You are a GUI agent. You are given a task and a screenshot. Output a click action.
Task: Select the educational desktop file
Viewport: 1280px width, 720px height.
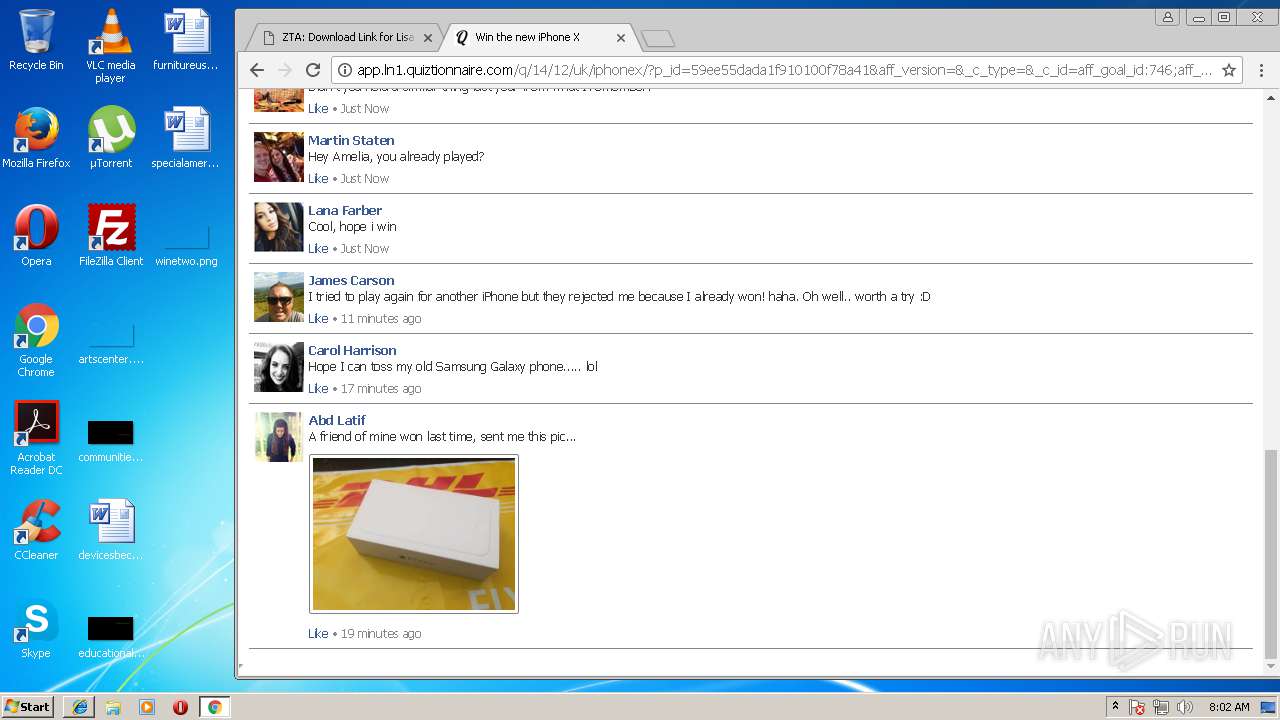110,637
